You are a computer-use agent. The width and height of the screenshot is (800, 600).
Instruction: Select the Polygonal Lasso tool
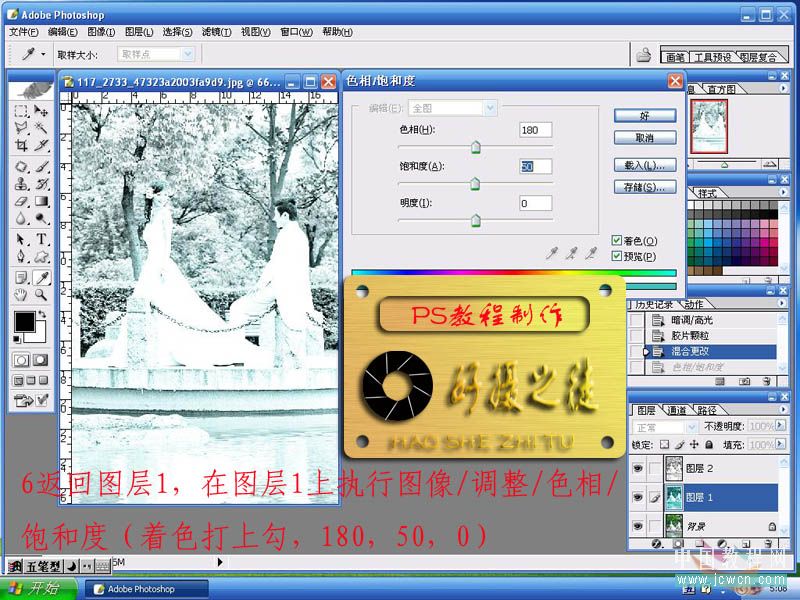click(x=21, y=128)
